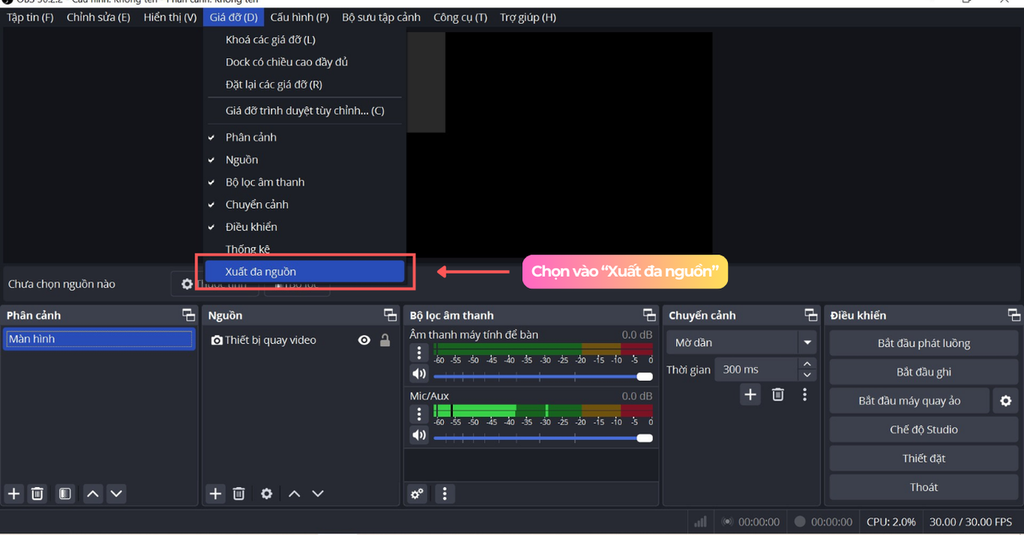
Task: Move scene up arrow in Phân cảnh
Action: click(93, 494)
